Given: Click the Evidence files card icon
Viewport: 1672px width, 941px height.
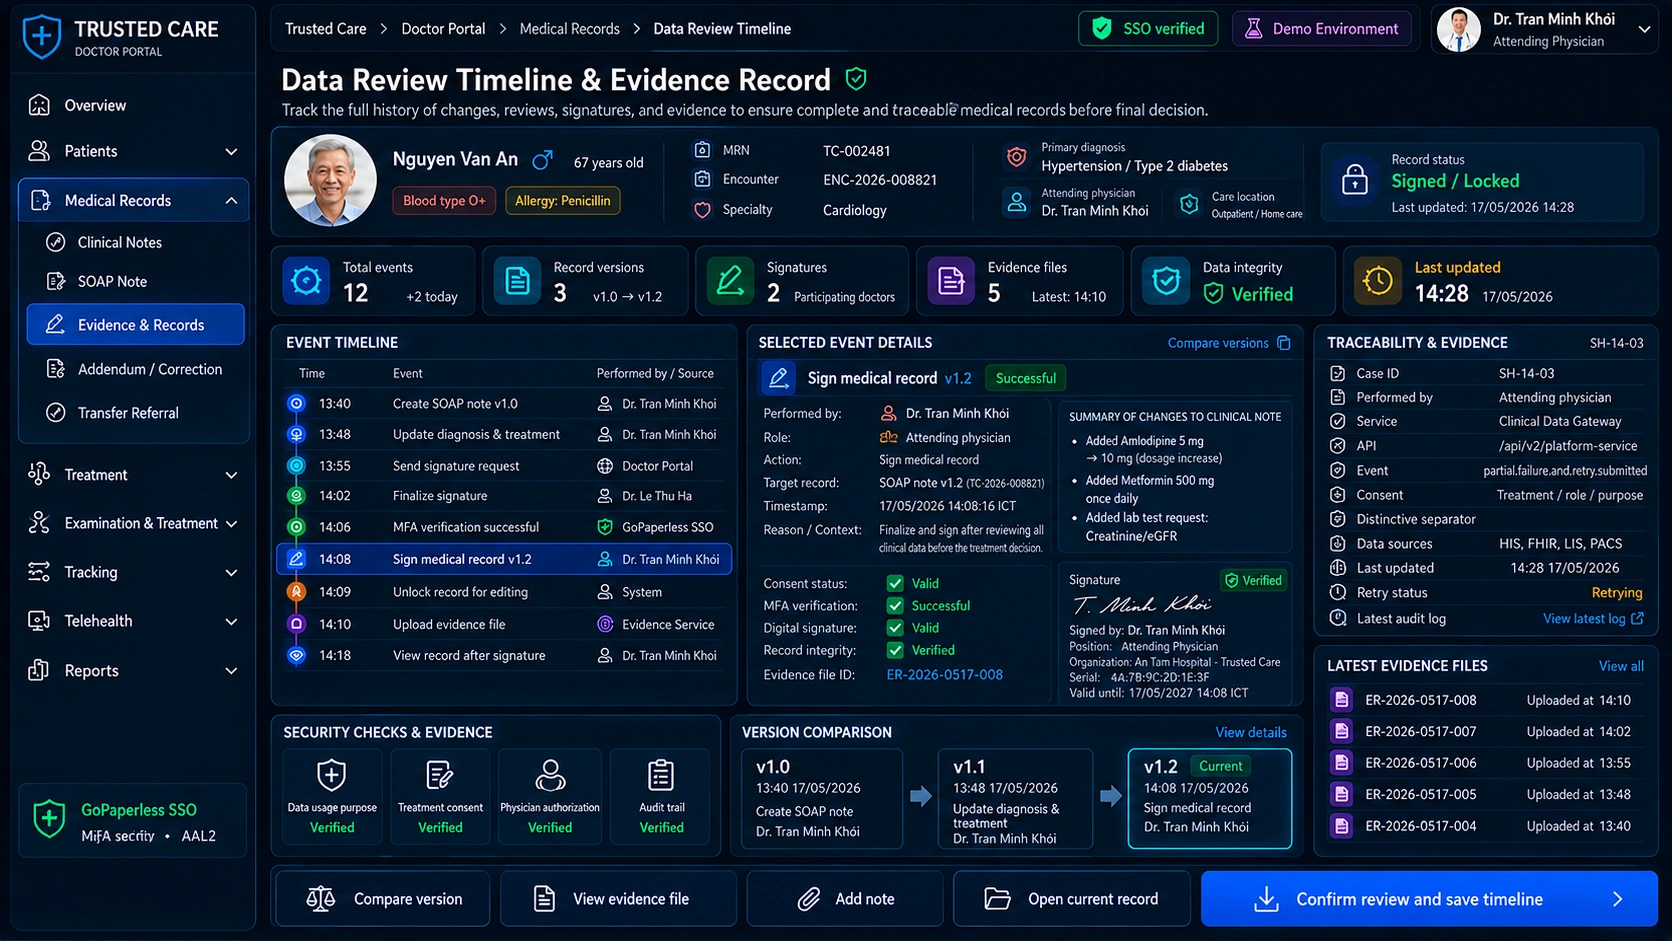Looking at the screenshot, I should tap(951, 281).
